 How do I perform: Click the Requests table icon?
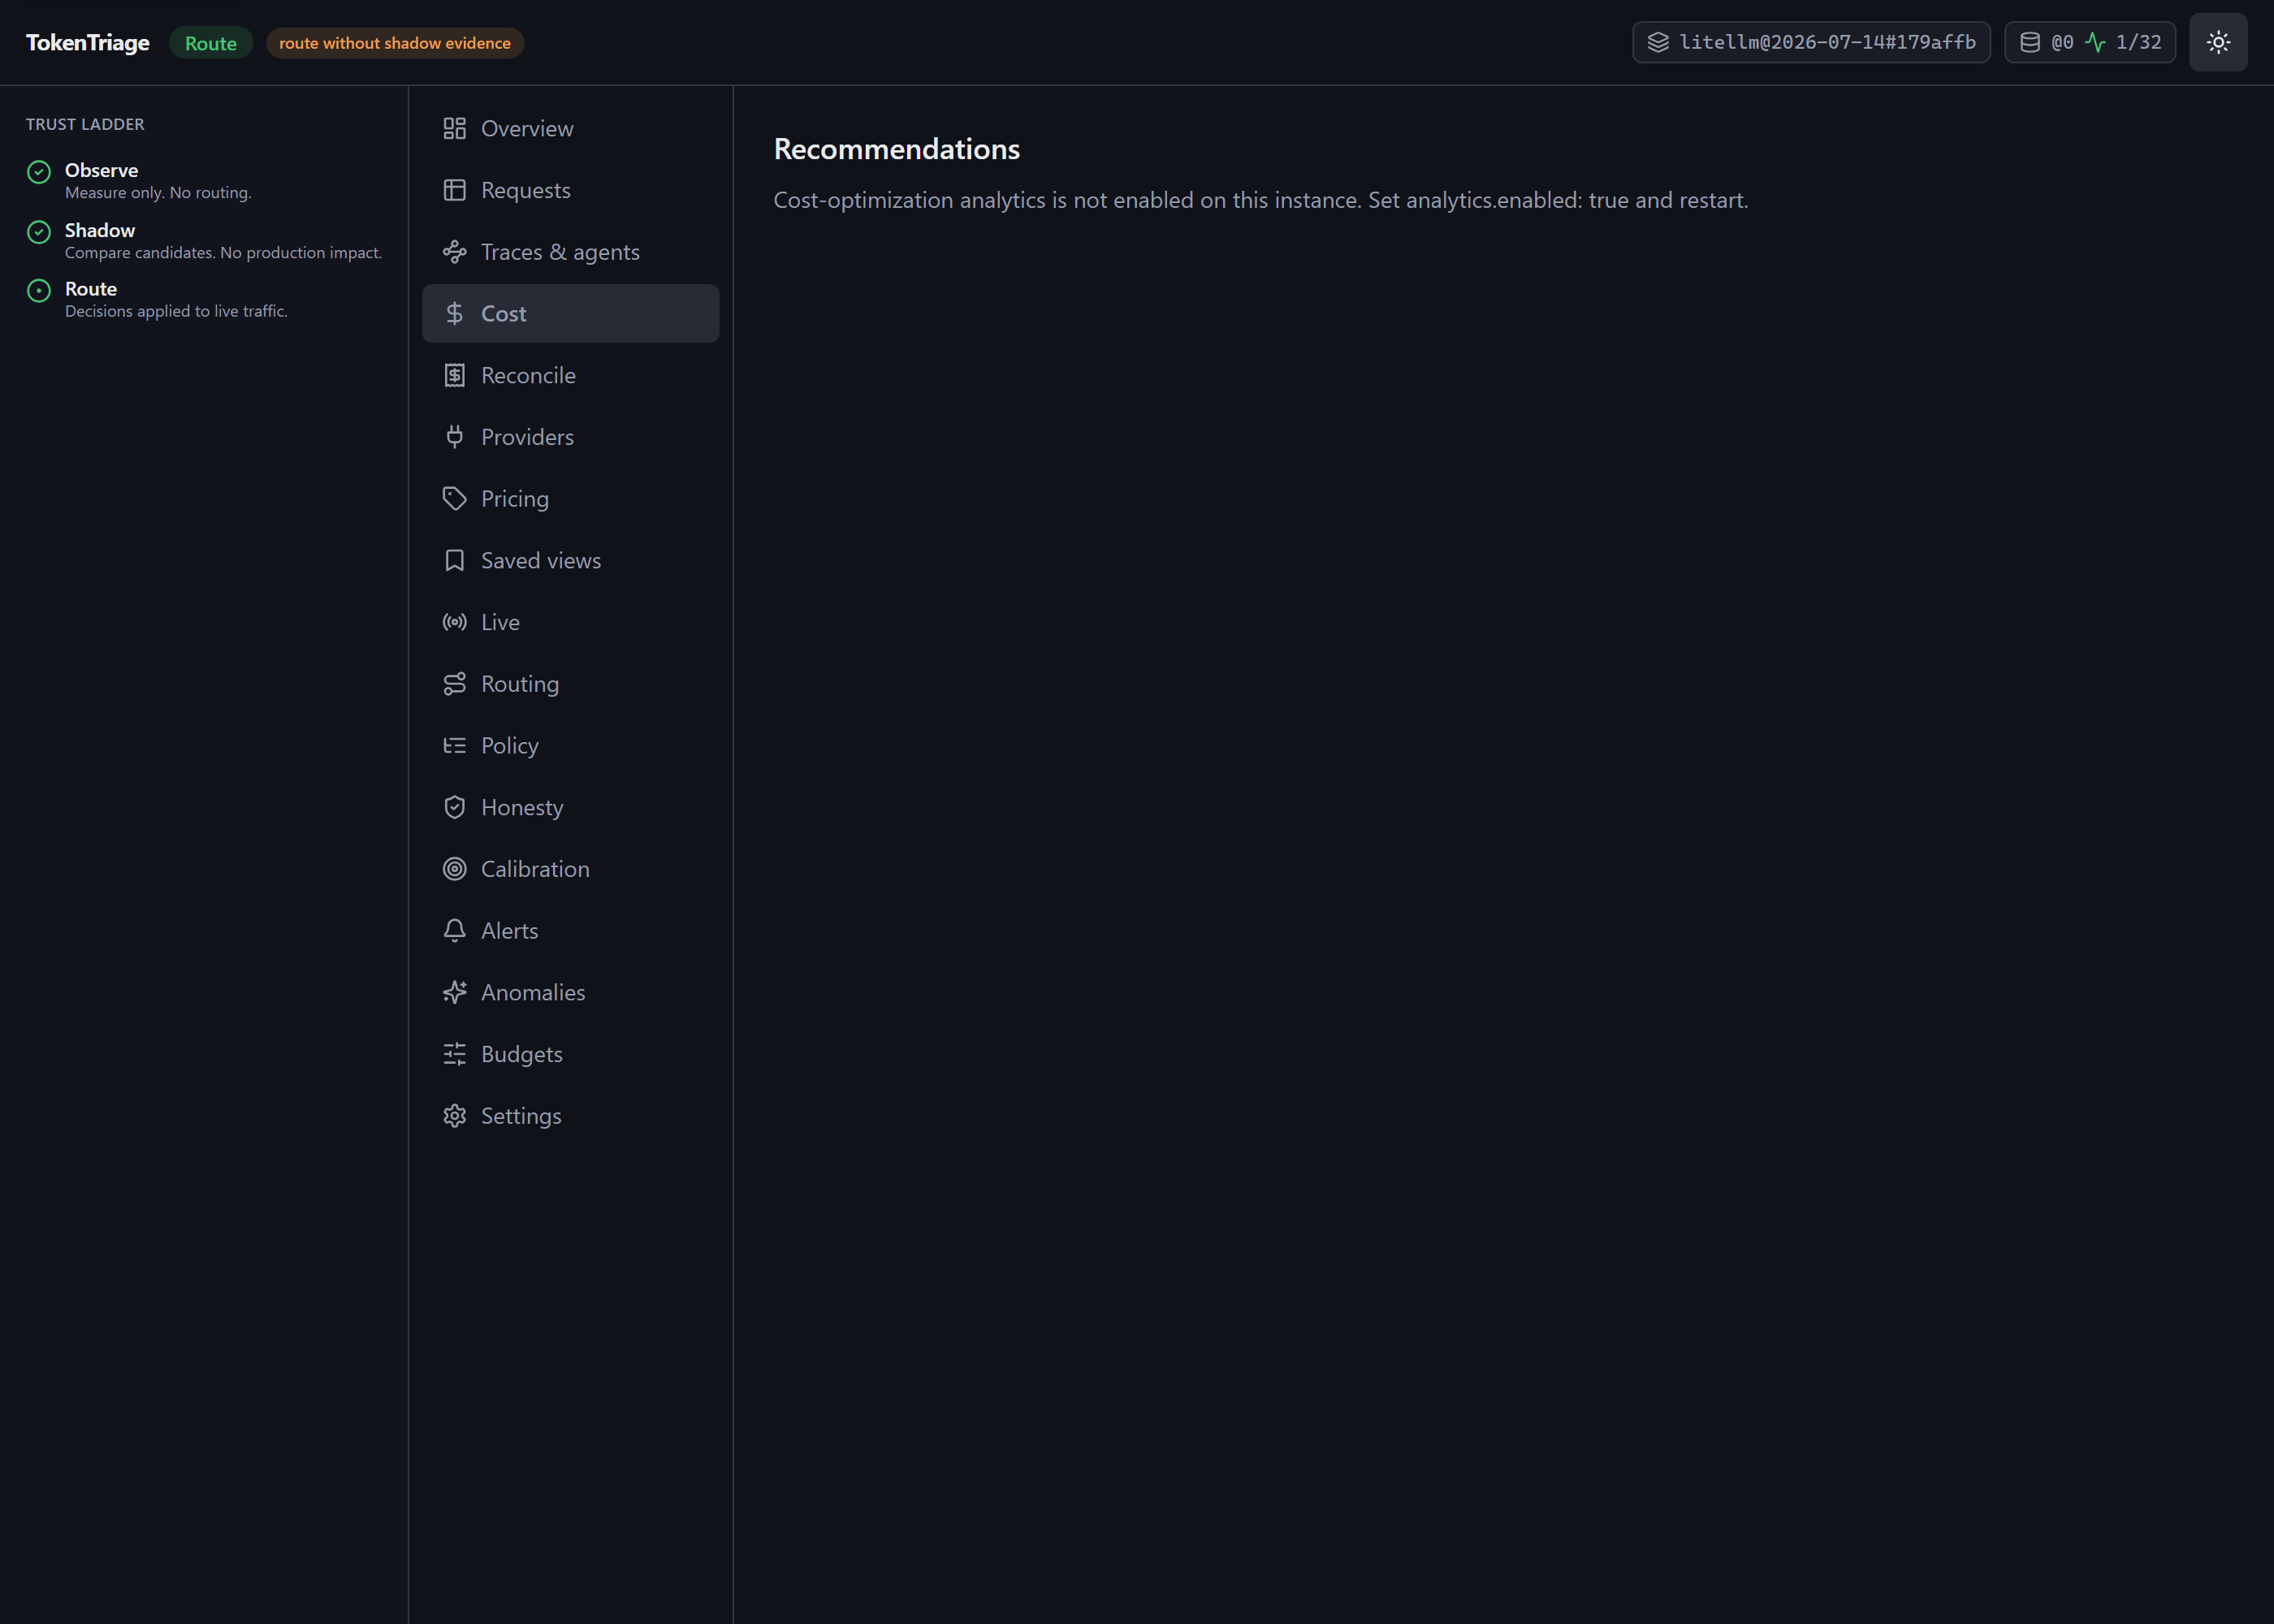pos(454,190)
